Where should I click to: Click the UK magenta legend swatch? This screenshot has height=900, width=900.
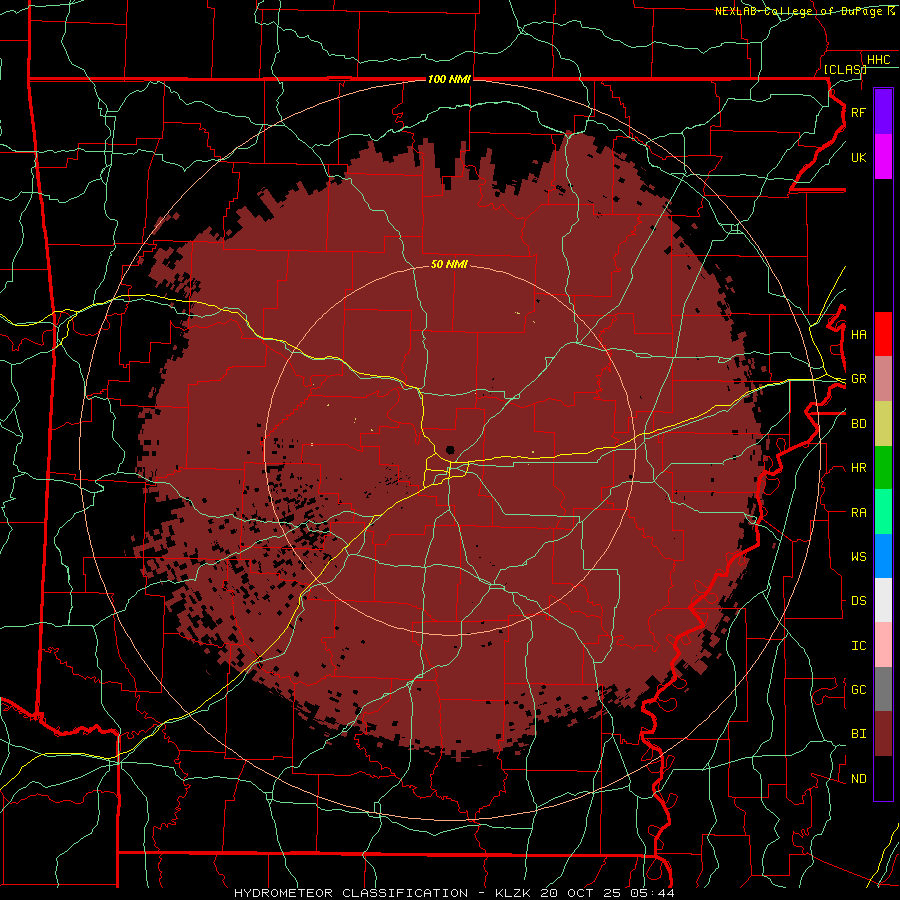883,157
